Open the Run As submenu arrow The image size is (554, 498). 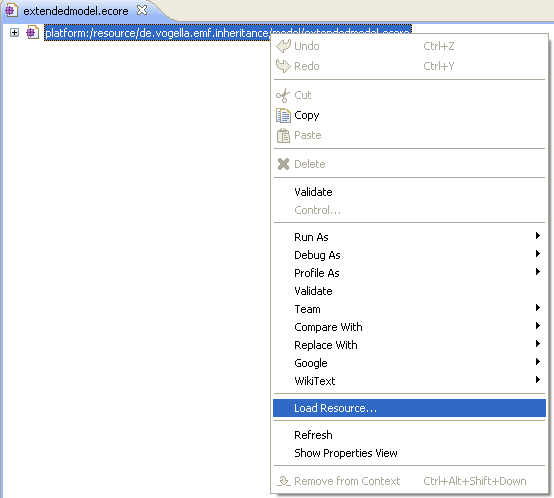[x=537, y=236]
